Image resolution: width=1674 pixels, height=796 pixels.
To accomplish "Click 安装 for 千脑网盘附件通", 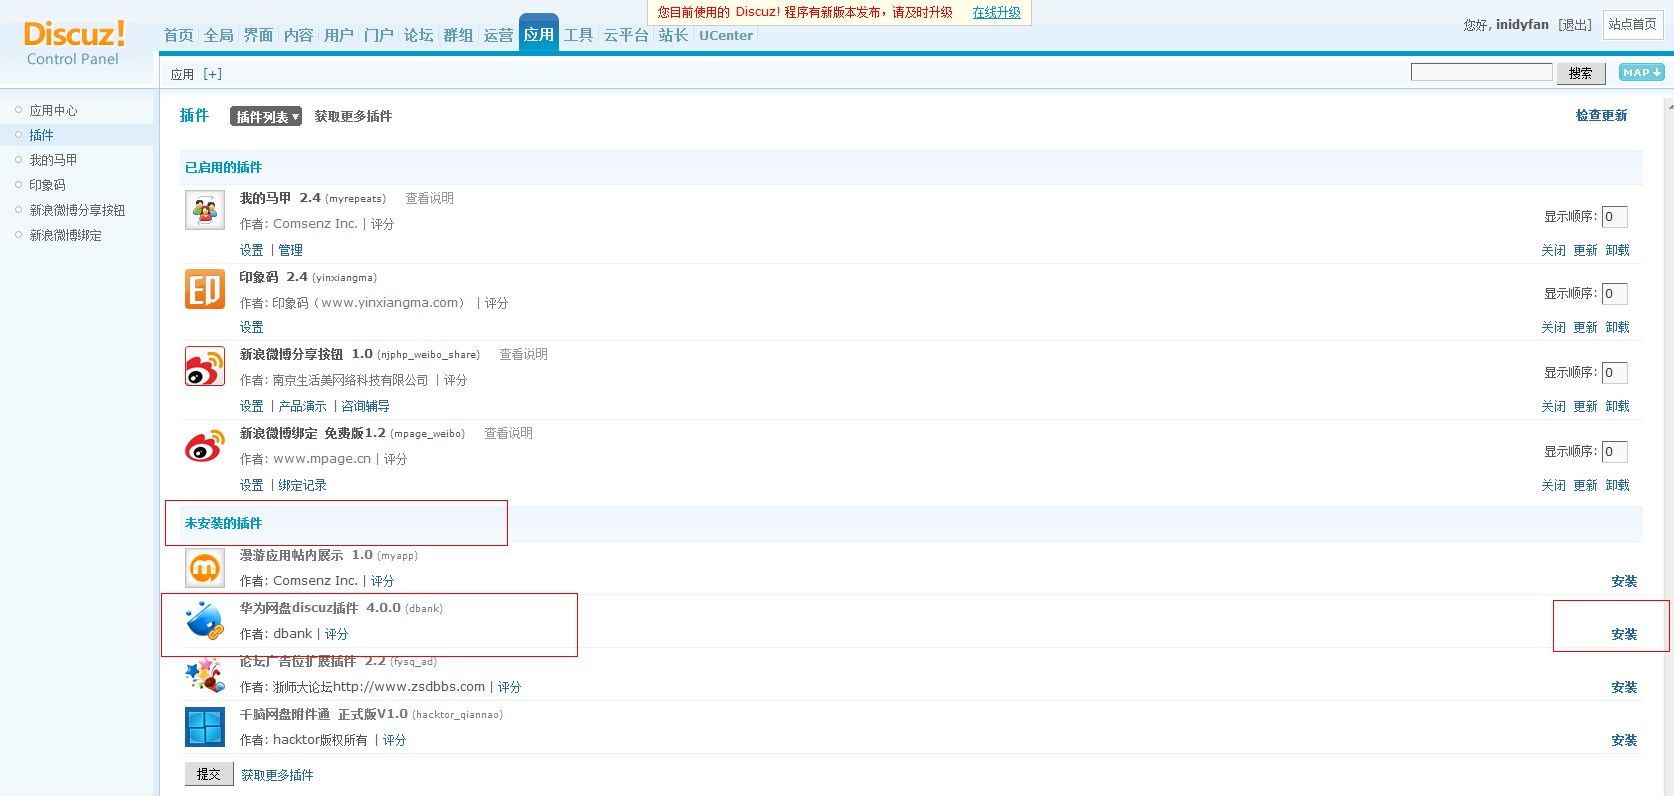I will click(x=1624, y=740).
